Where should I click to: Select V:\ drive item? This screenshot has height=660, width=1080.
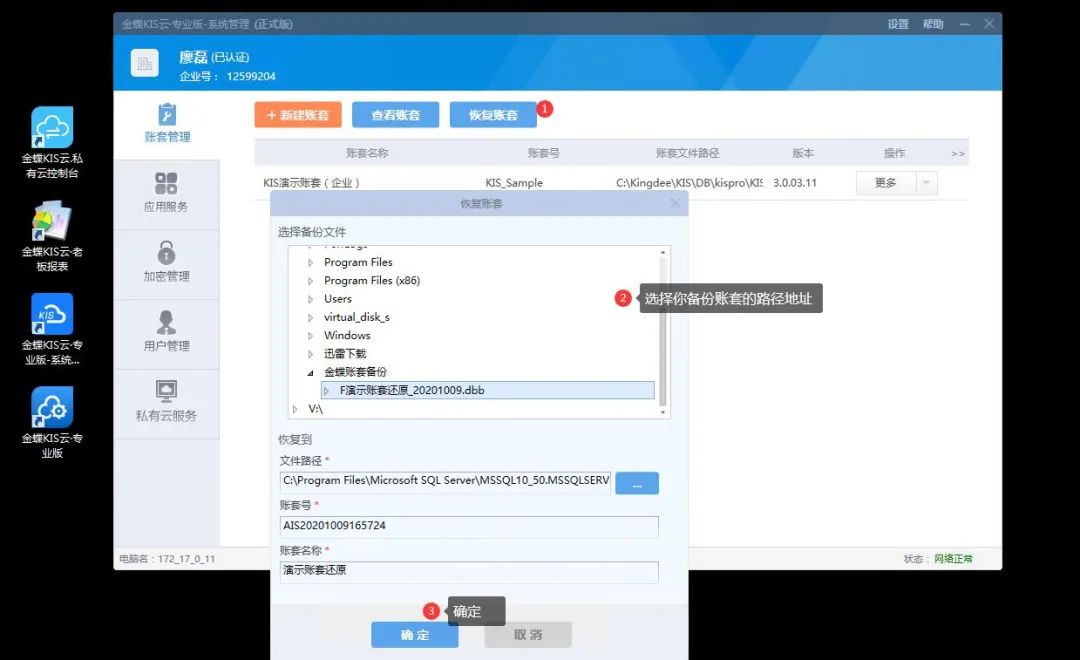[315, 409]
